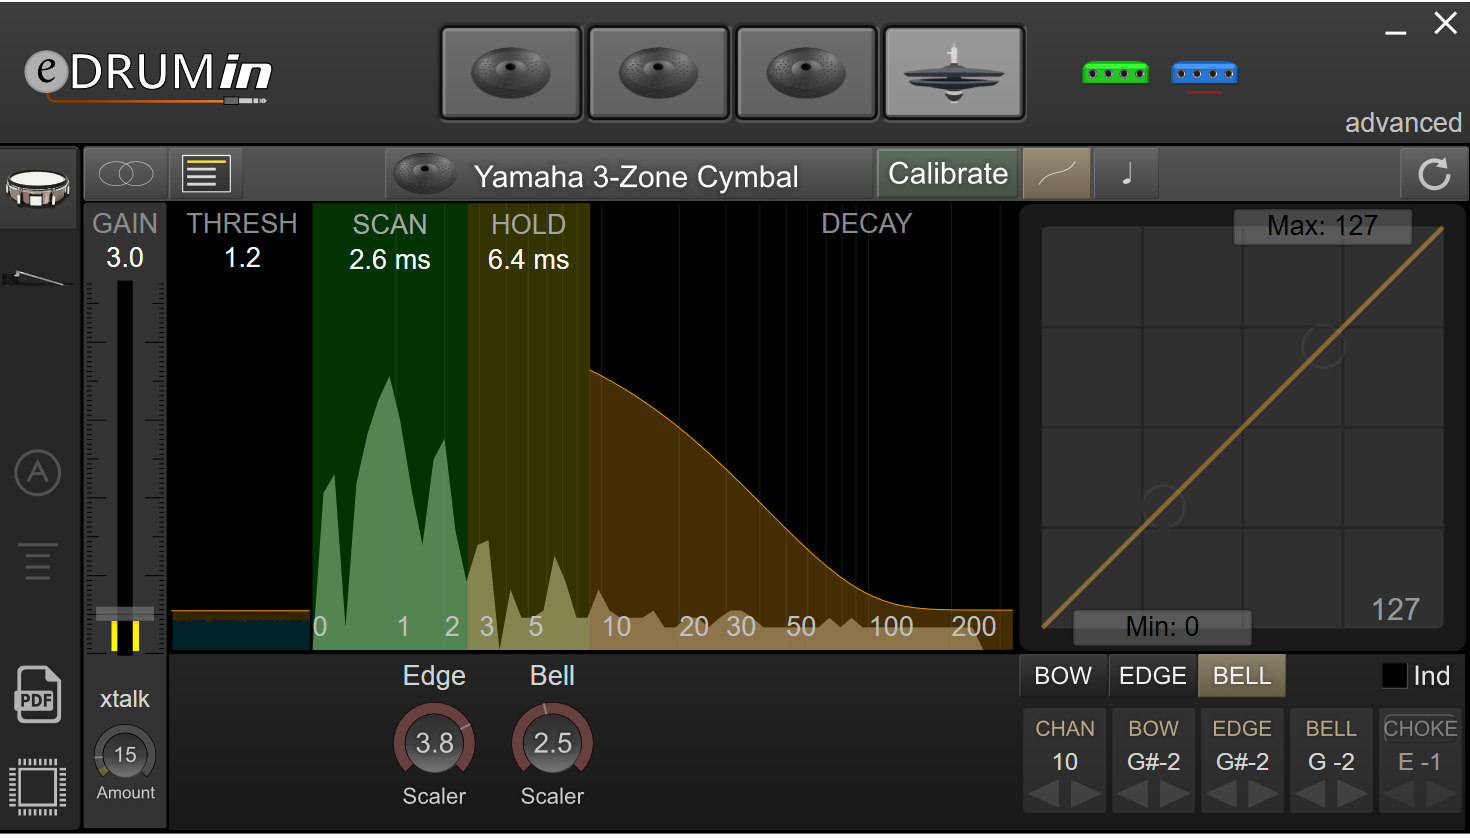Select the green eDRUMin device

[1115, 73]
